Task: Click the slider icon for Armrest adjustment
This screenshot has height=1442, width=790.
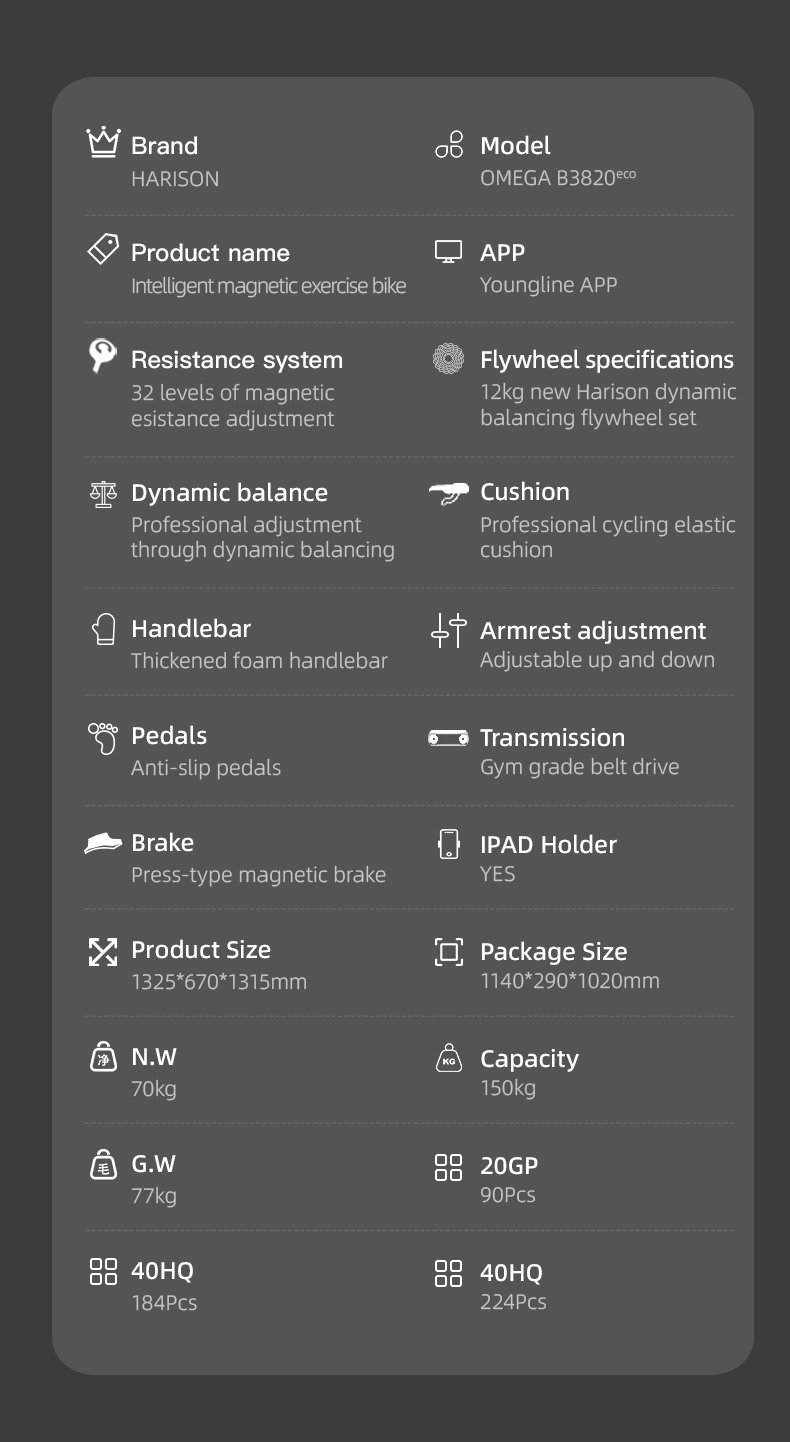Action: 448,631
